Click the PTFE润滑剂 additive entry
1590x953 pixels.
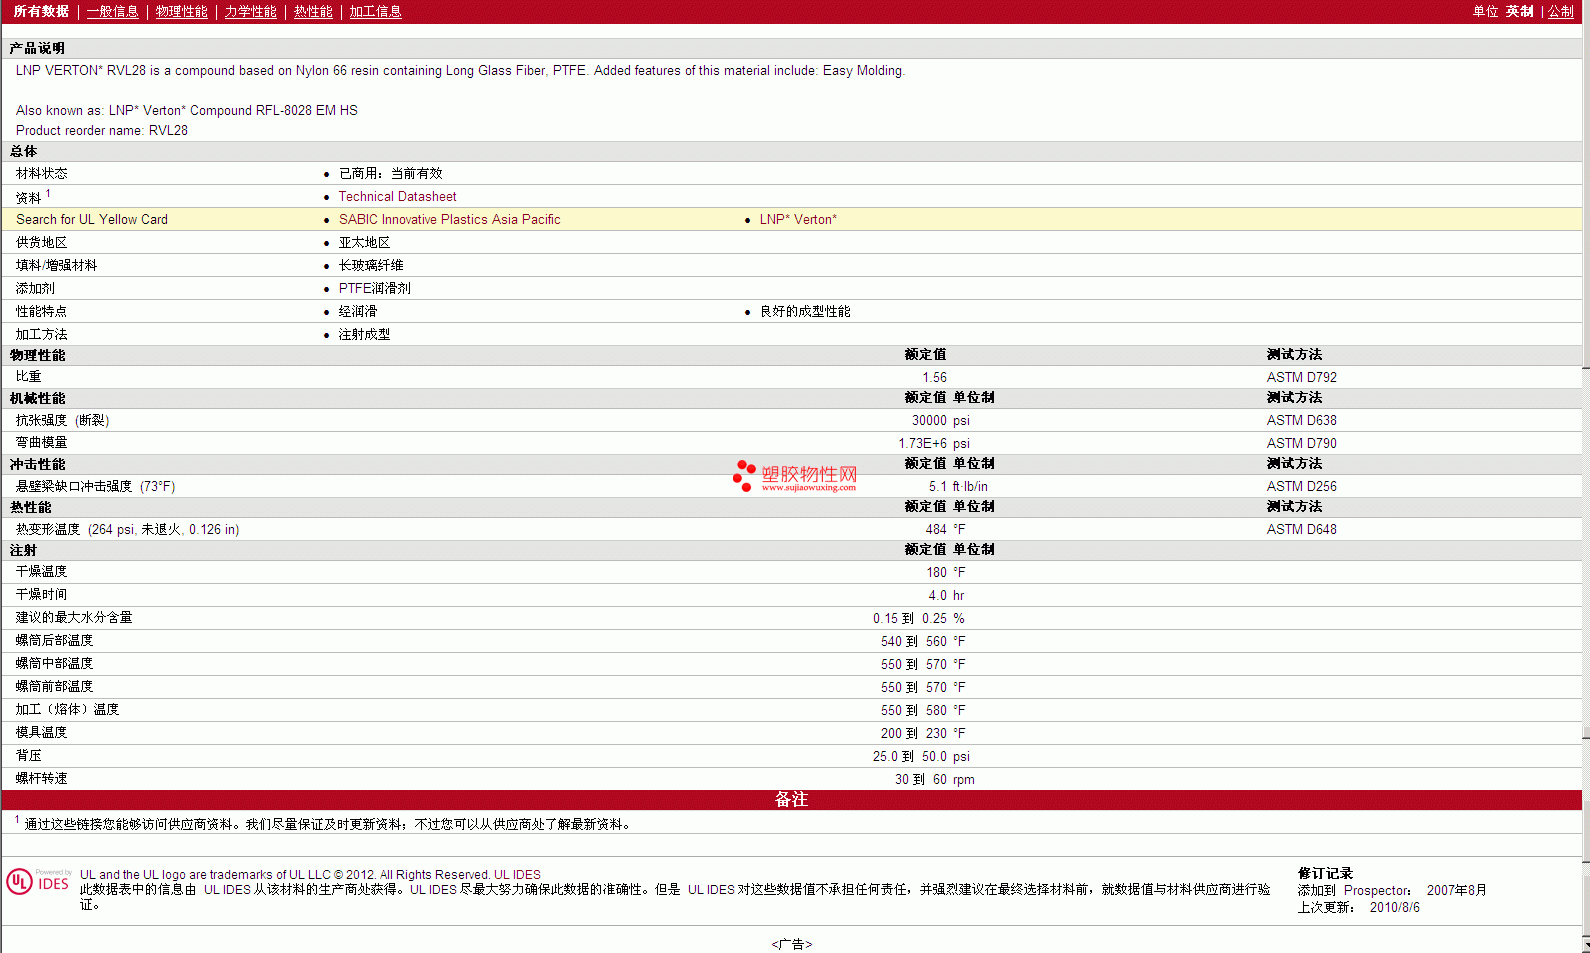(x=374, y=289)
